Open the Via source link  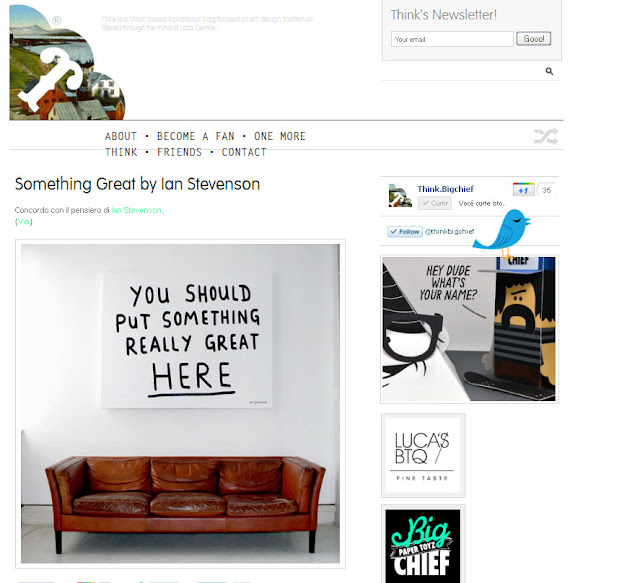coord(23,221)
